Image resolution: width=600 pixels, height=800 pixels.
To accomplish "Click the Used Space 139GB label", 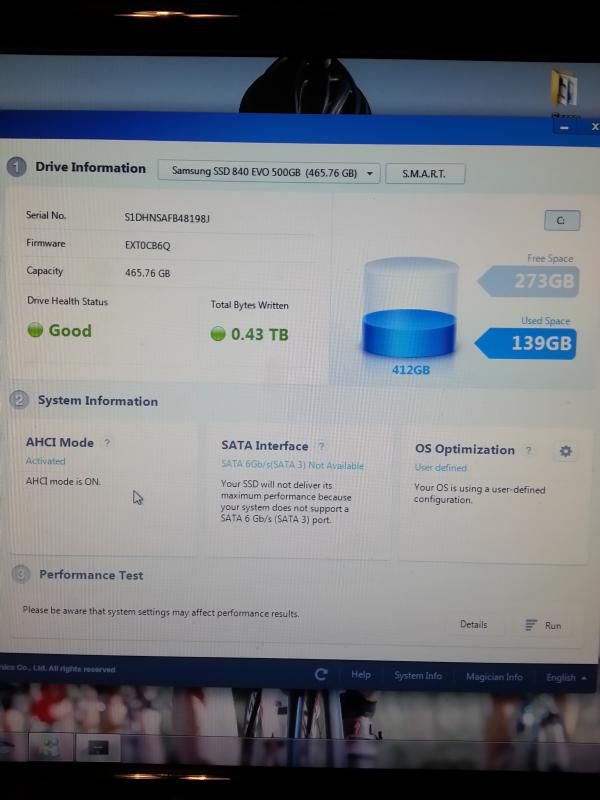I will (526, 343).
